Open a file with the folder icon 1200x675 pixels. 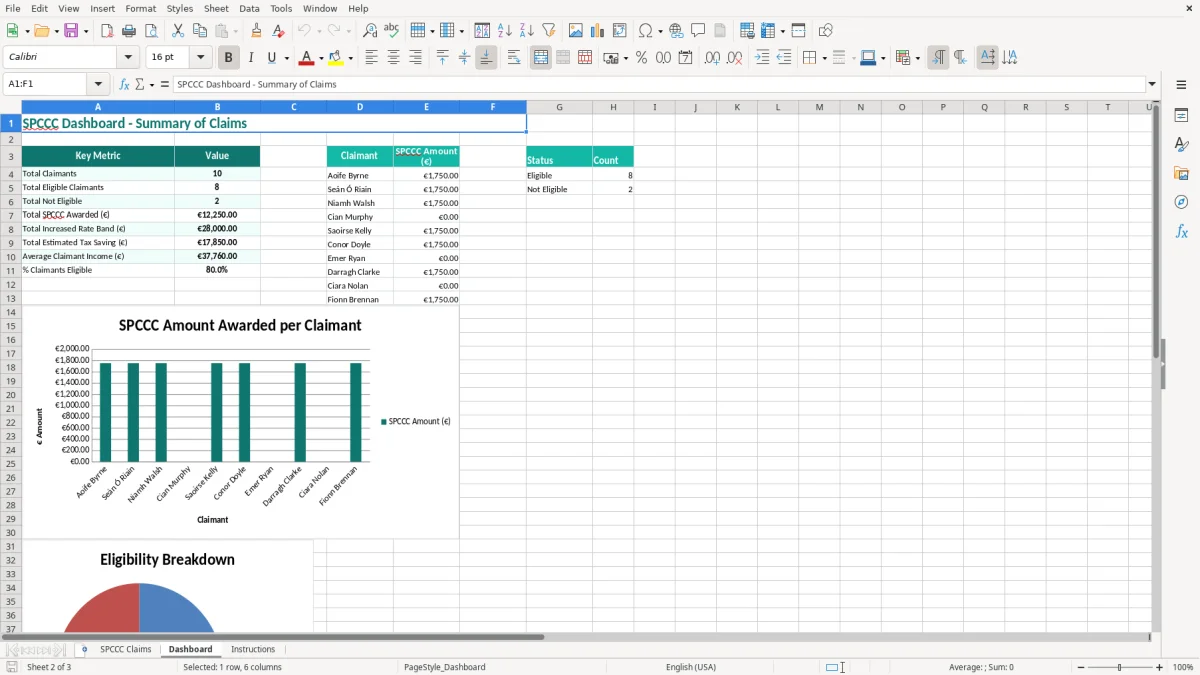point(40,31)
